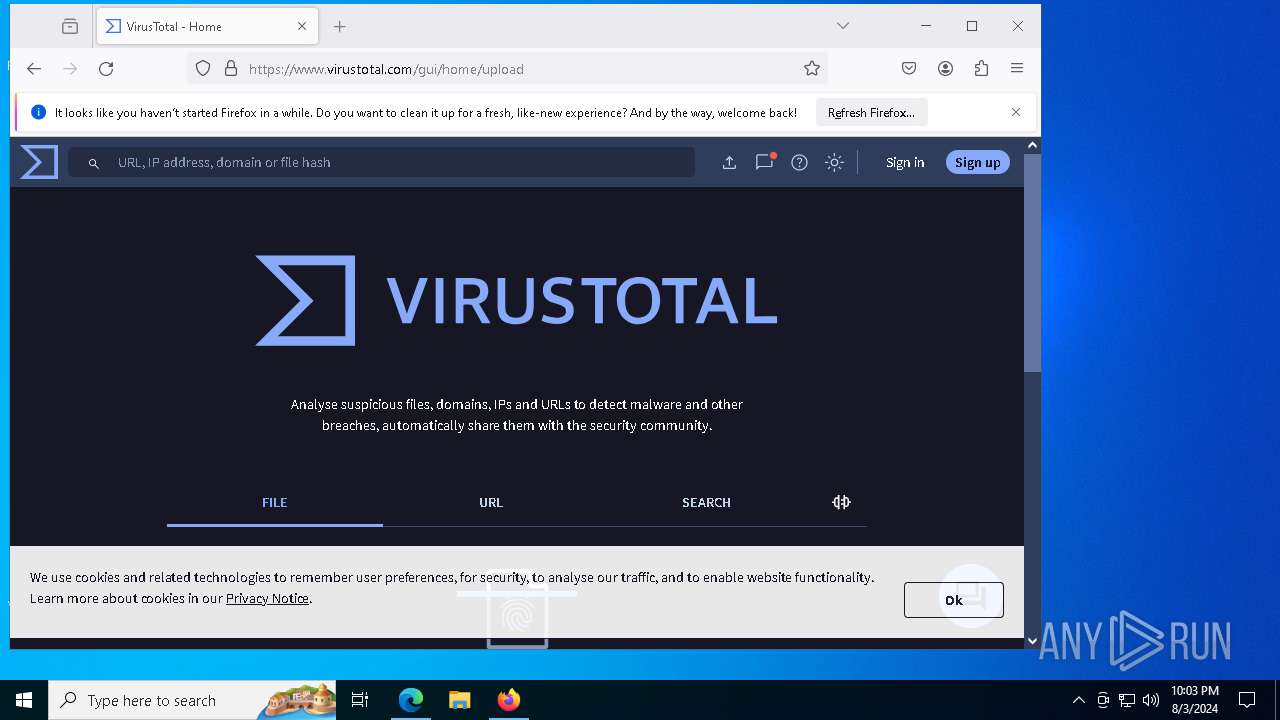Open the notifications chat icon

[764, 162]
